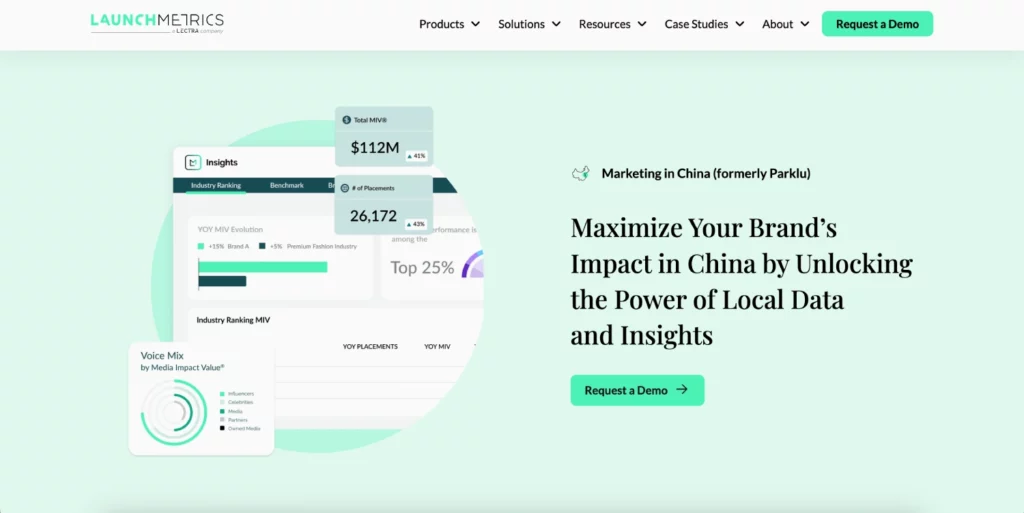Viewport: 1024px width, 513px height.
Task: Click Industry Ranking MIV heading
Action: pos(233,320)
